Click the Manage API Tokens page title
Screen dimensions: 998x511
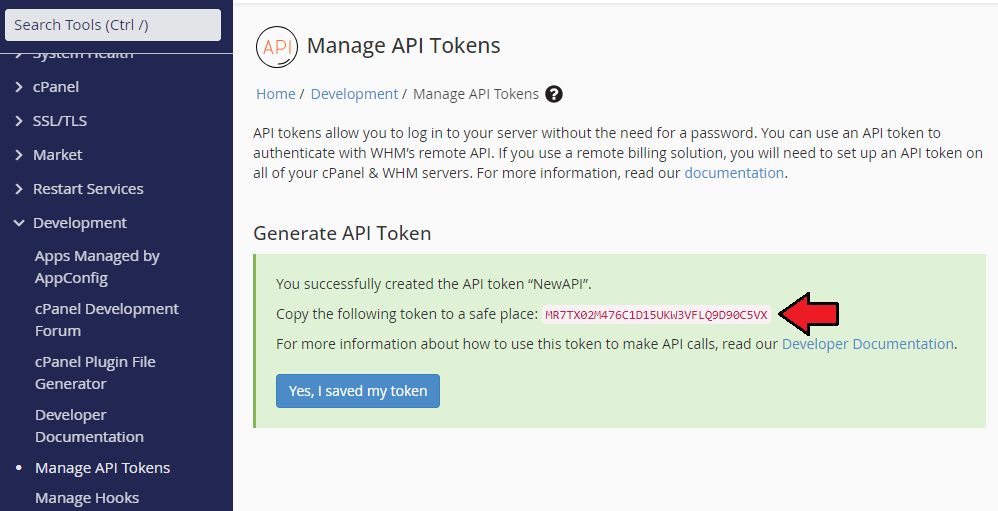[404, 46]
